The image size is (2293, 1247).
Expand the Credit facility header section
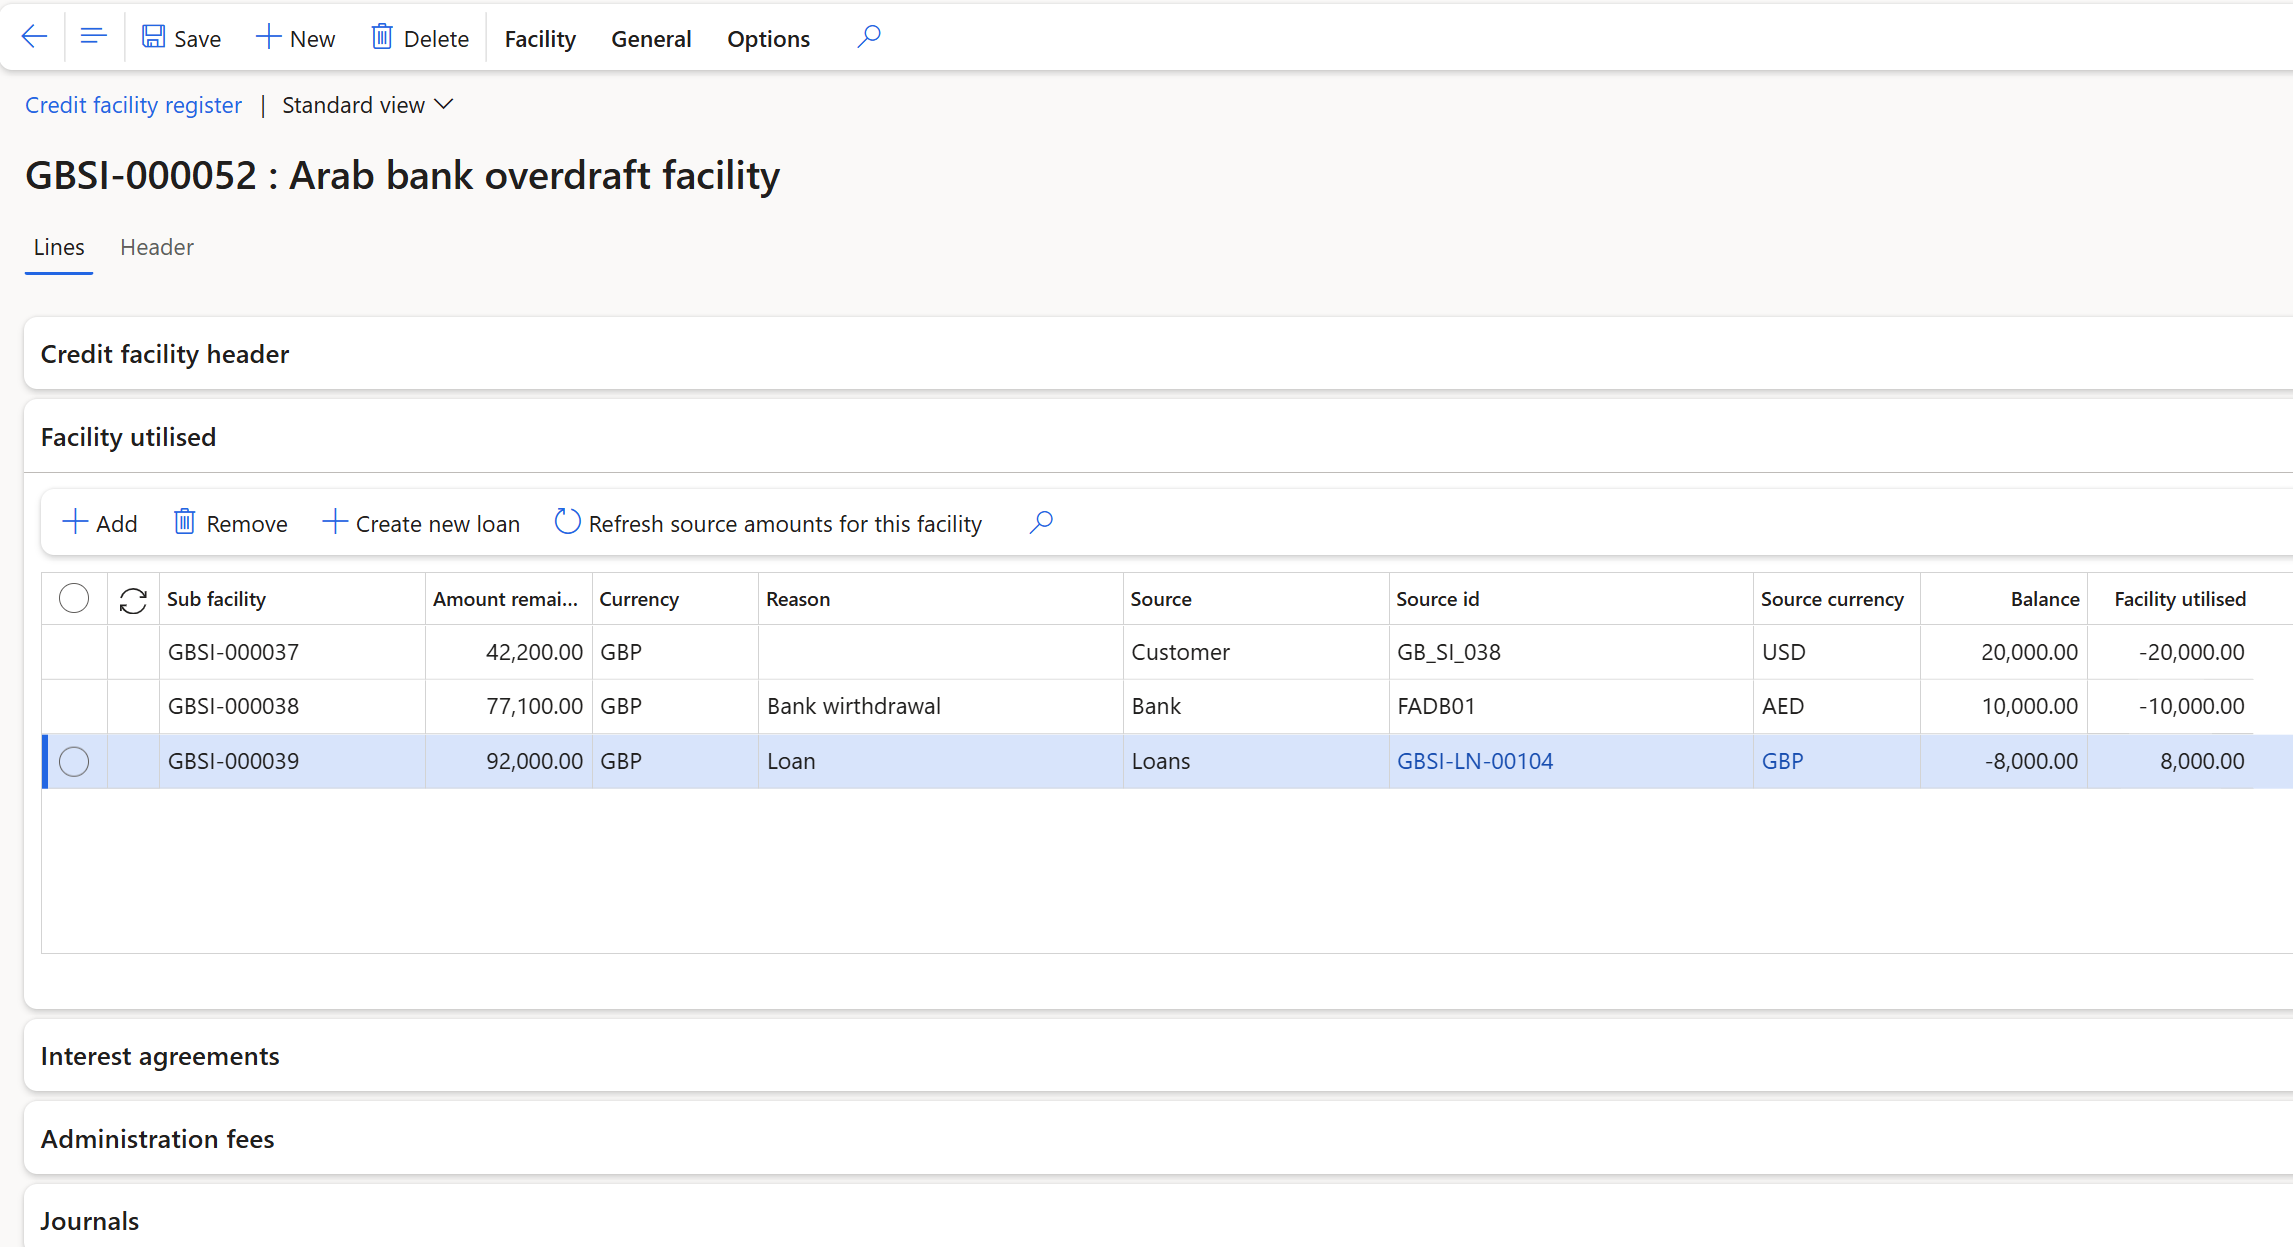(x=1158, y=354)
